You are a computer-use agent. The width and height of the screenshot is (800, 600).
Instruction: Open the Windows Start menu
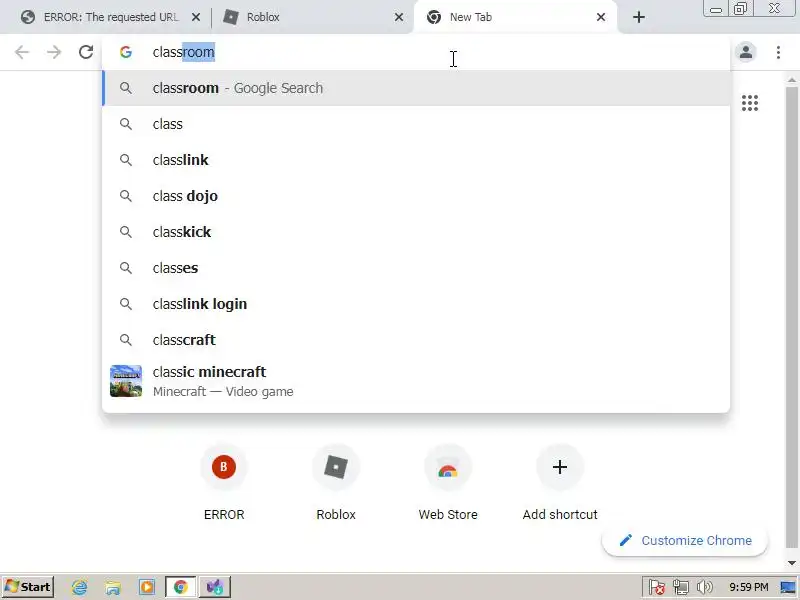(28, 587)
